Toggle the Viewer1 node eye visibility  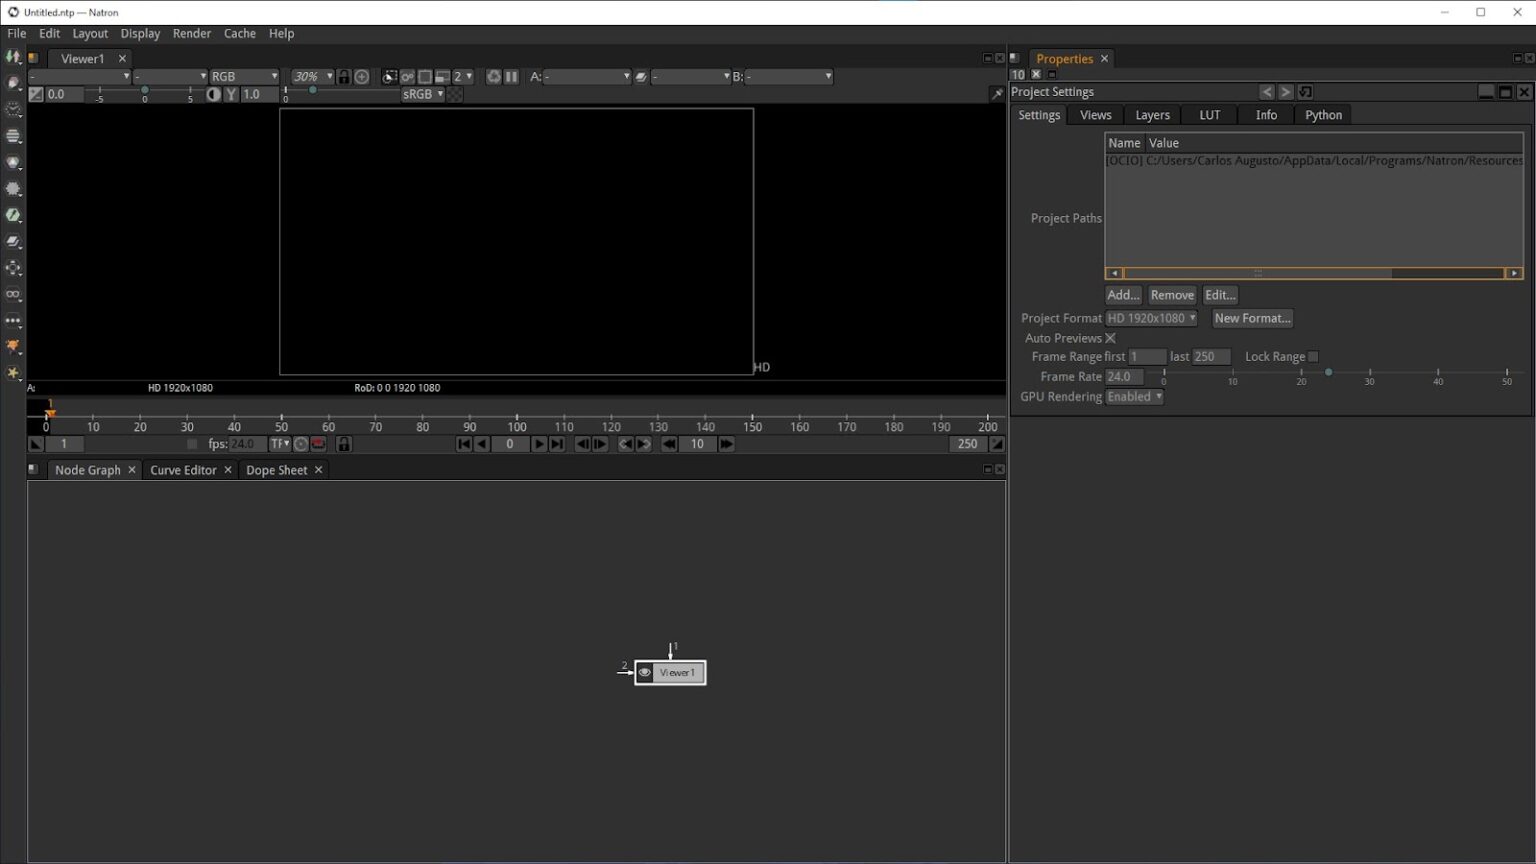pos(644,672)
